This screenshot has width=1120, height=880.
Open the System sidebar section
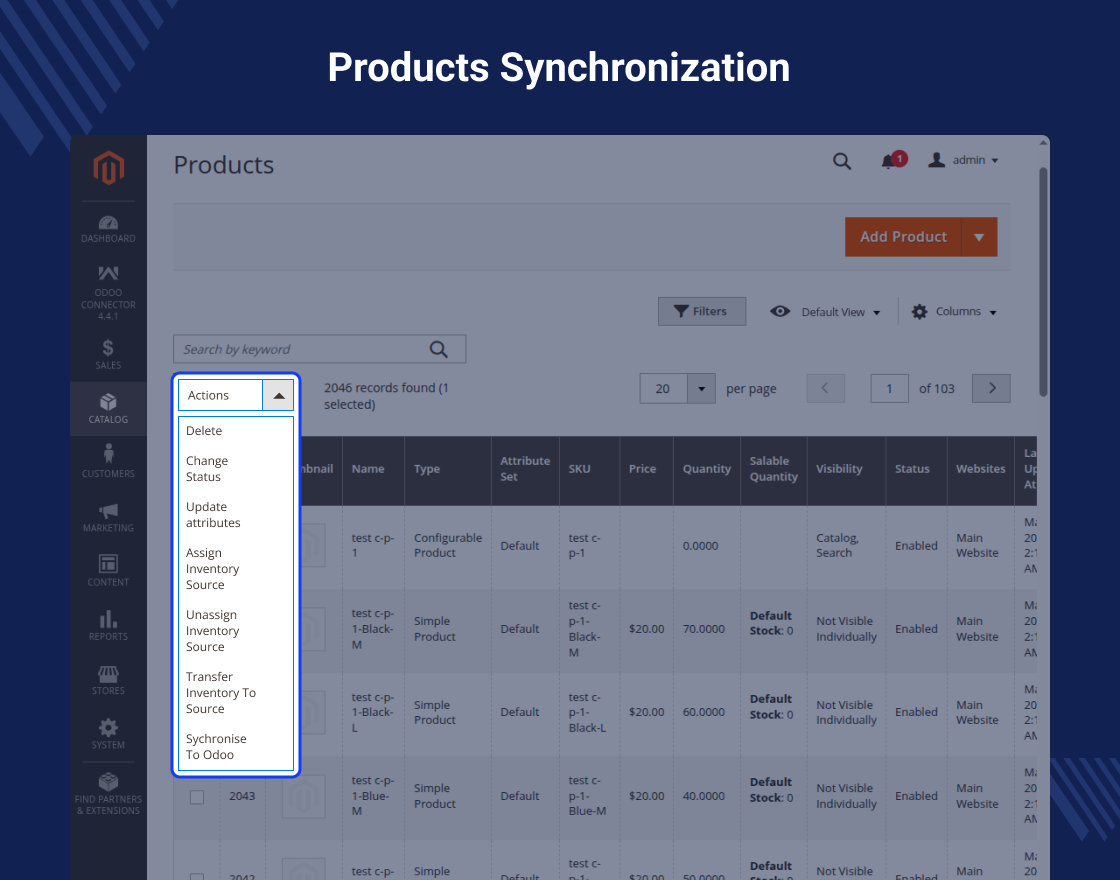tap(109, 734)
